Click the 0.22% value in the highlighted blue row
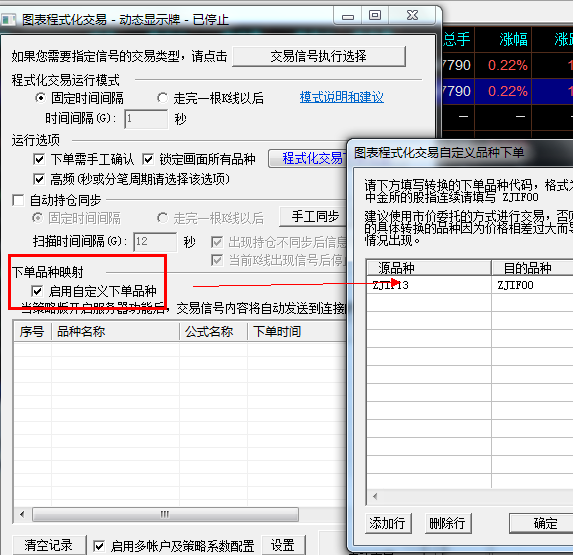Screen dimensions: 573x555 (x=508, y=91)
